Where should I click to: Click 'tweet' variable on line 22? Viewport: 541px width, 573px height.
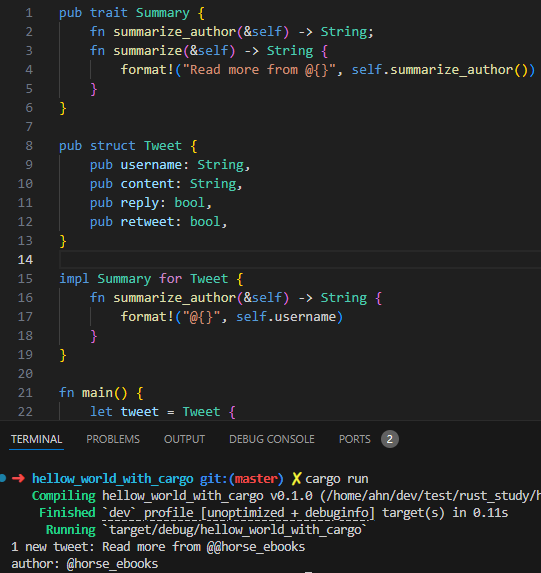pos(140,412)
